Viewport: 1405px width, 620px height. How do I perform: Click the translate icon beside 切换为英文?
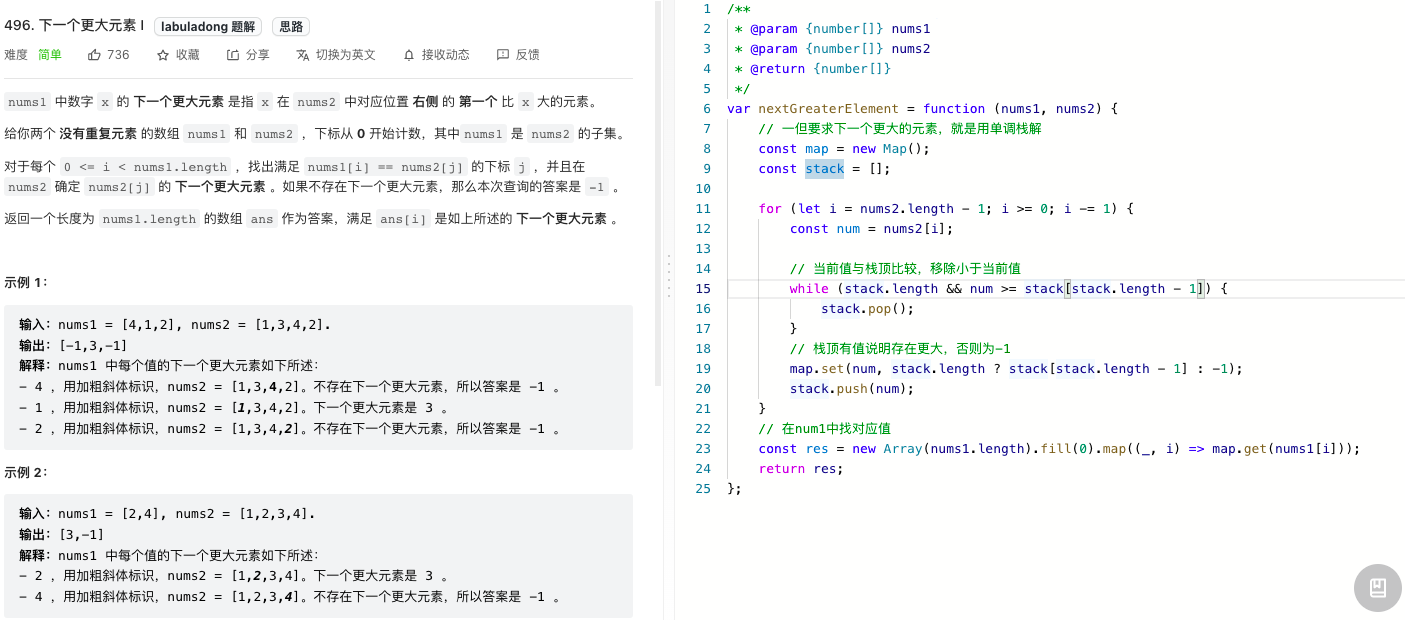(303, 55)
